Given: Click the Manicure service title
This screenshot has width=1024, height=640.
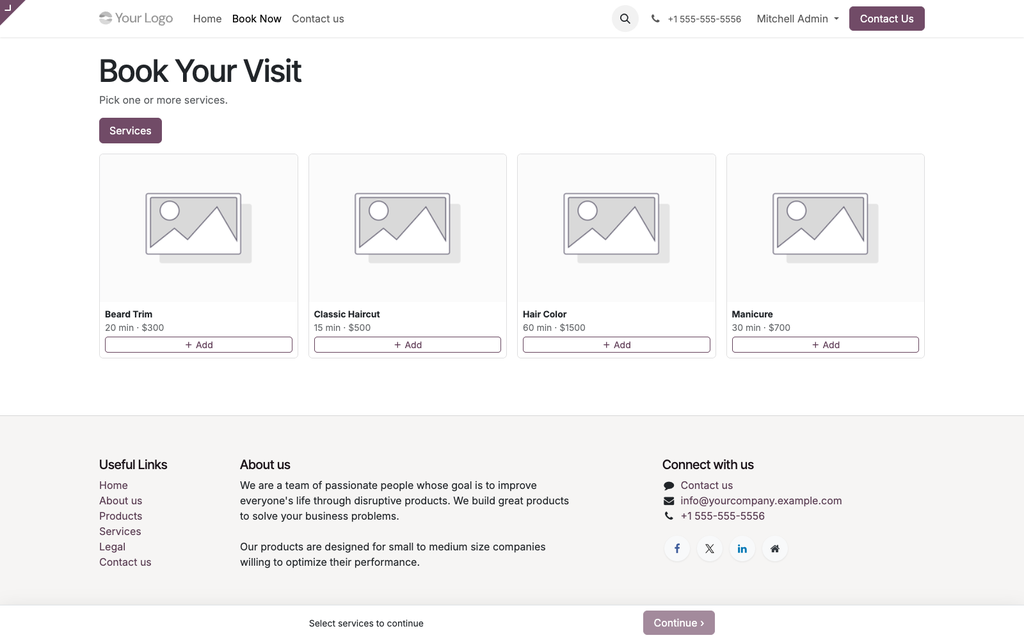Looking at the screenshot, I should (x=752, y=314).
